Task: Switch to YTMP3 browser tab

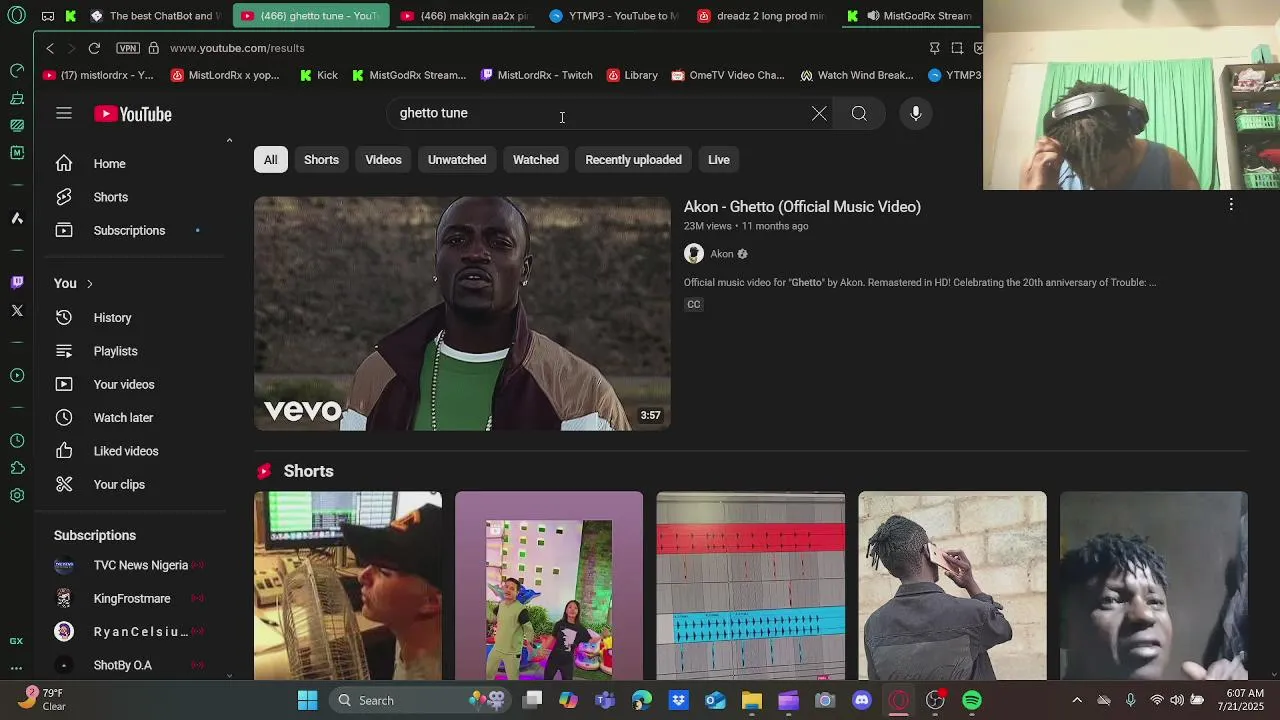Action: click(x=615, y=16)
